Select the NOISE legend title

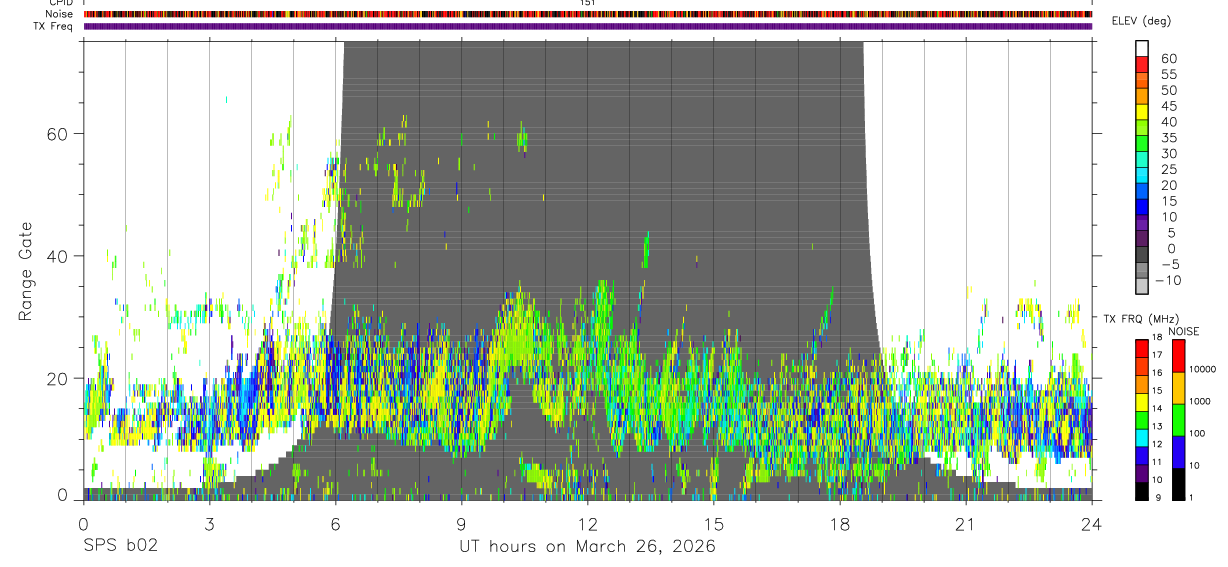point(1184,331)
